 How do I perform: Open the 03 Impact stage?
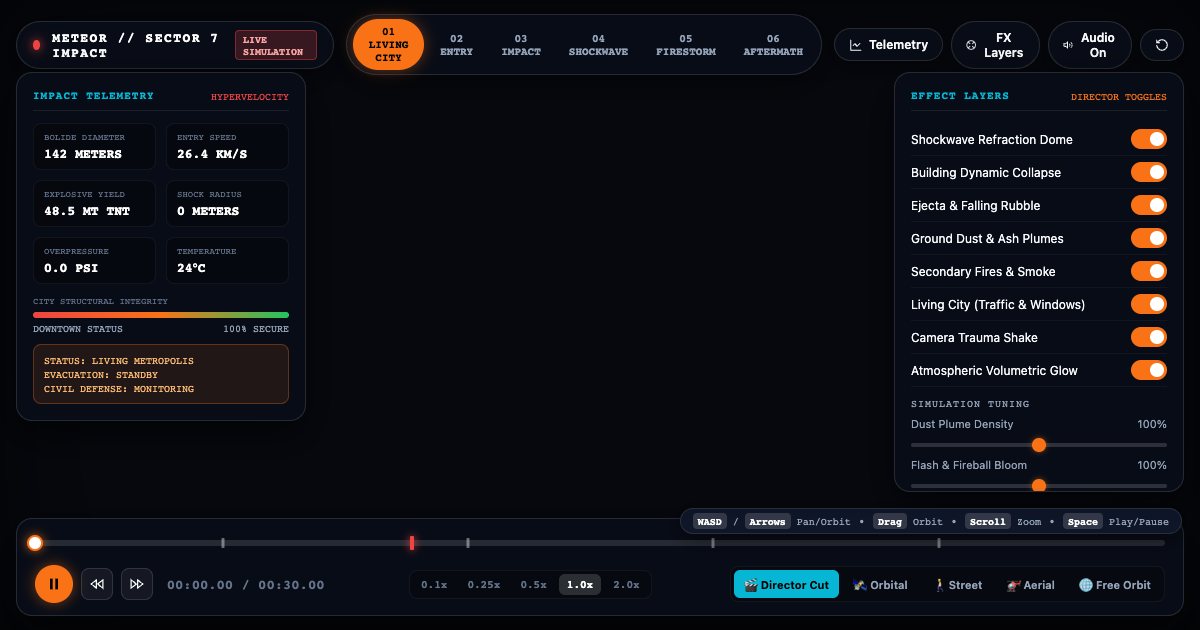(521, 45)
